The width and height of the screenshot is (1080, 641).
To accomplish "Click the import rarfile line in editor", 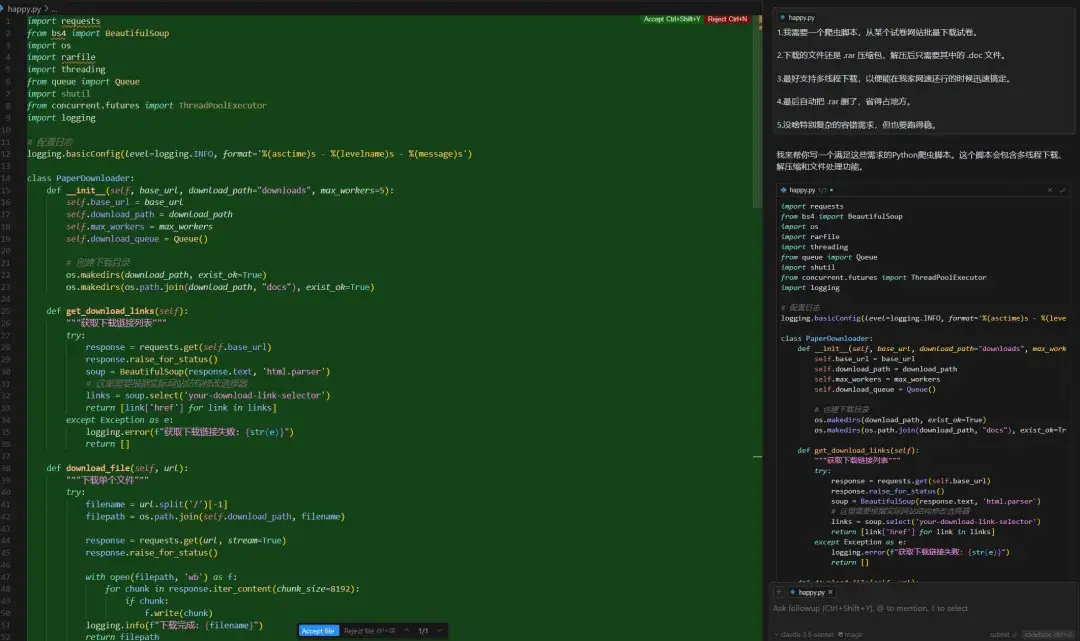I will [x=61, y=57].
